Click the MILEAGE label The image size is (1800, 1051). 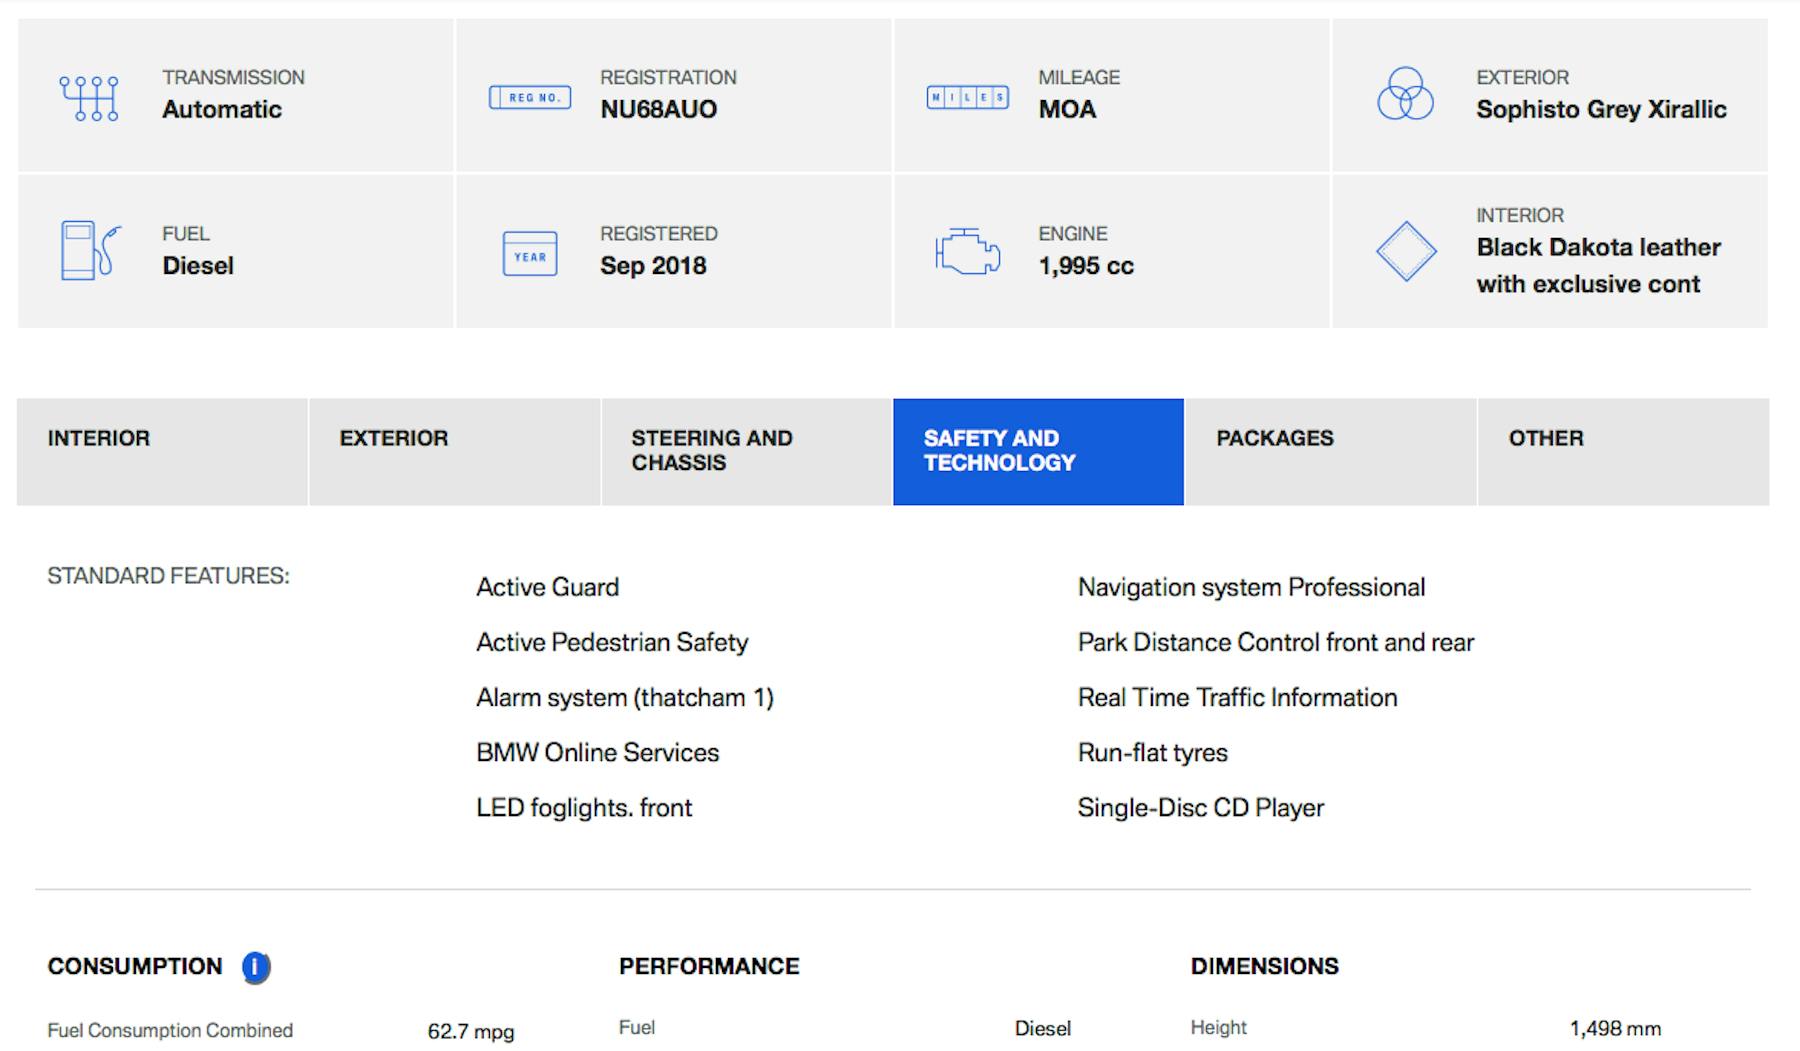click(x=1079, y=77)
